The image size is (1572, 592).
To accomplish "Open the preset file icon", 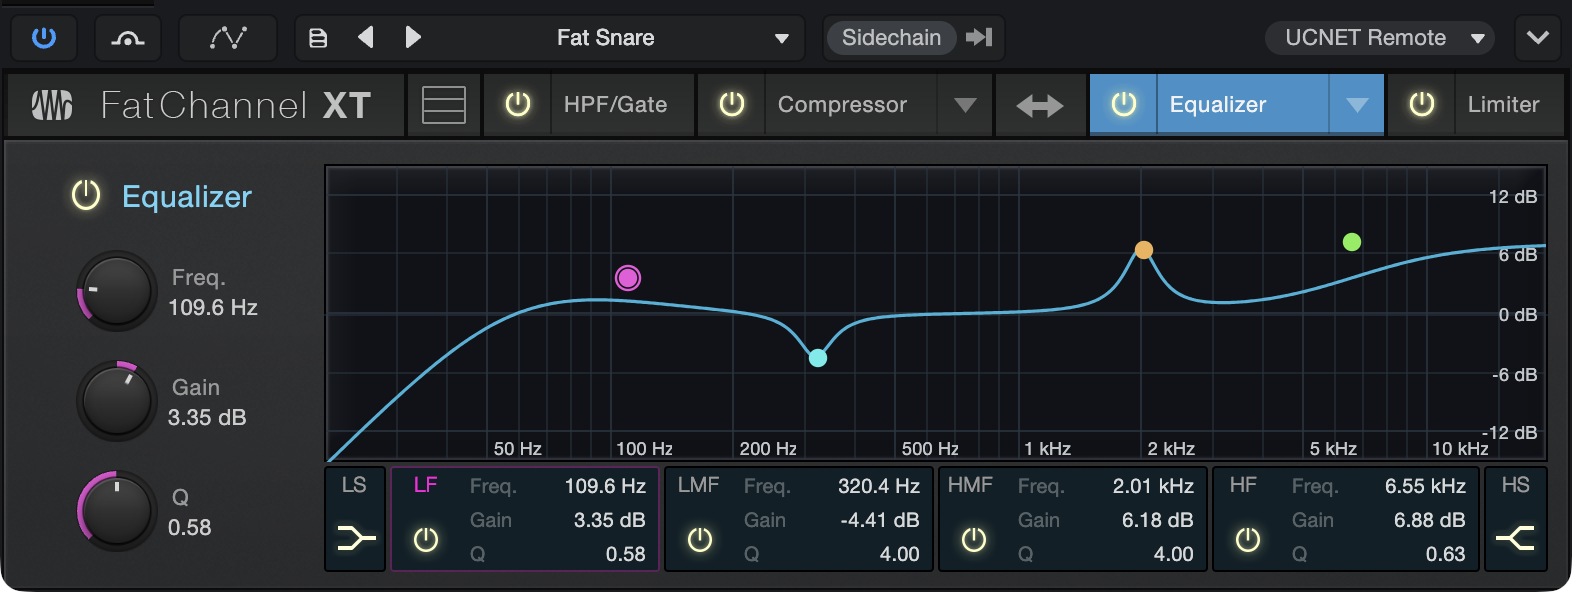I will (x=318, y=38).
